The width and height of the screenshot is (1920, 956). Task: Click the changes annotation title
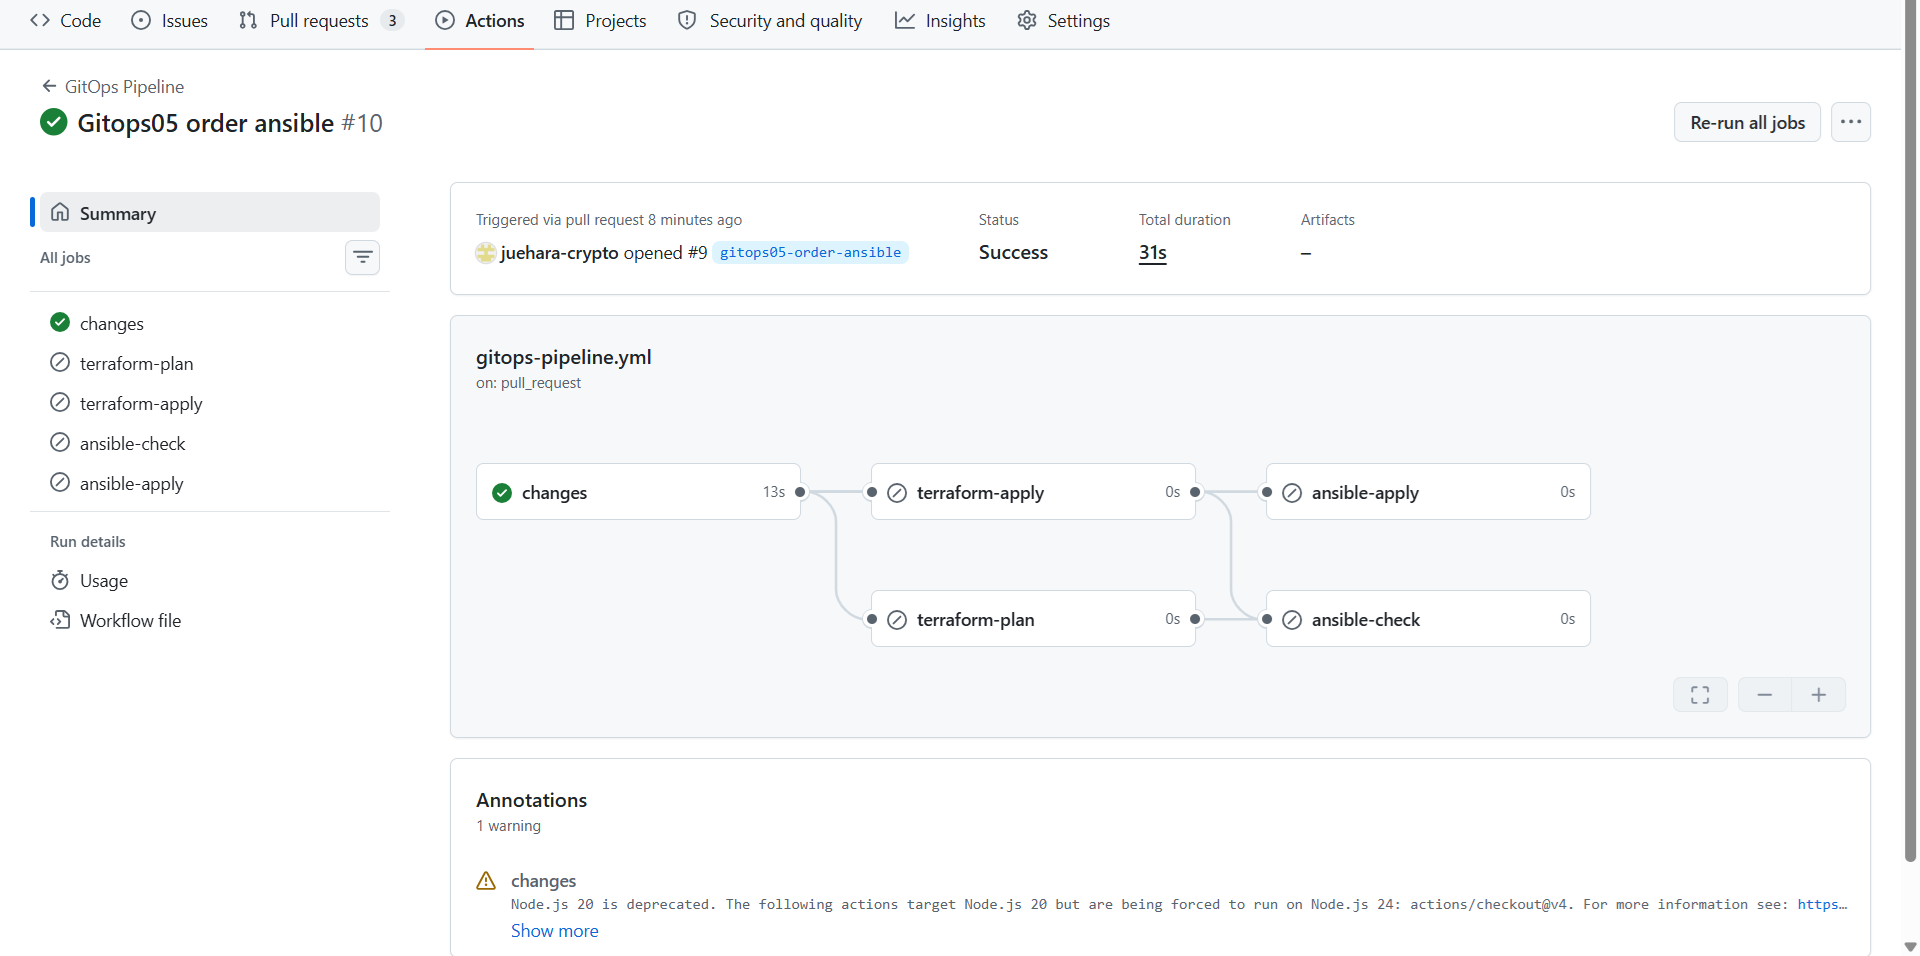(x=543, y=880)
